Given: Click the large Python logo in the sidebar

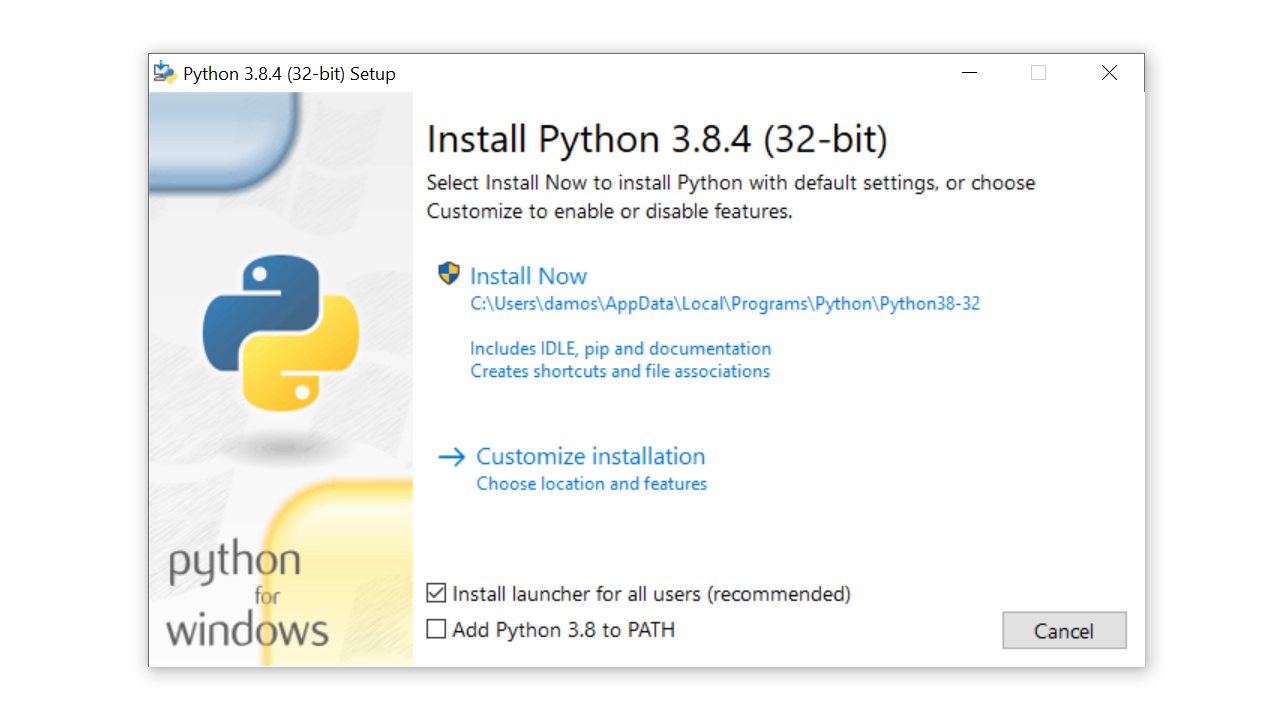Looking at the screenshot, I should [281, 333].
